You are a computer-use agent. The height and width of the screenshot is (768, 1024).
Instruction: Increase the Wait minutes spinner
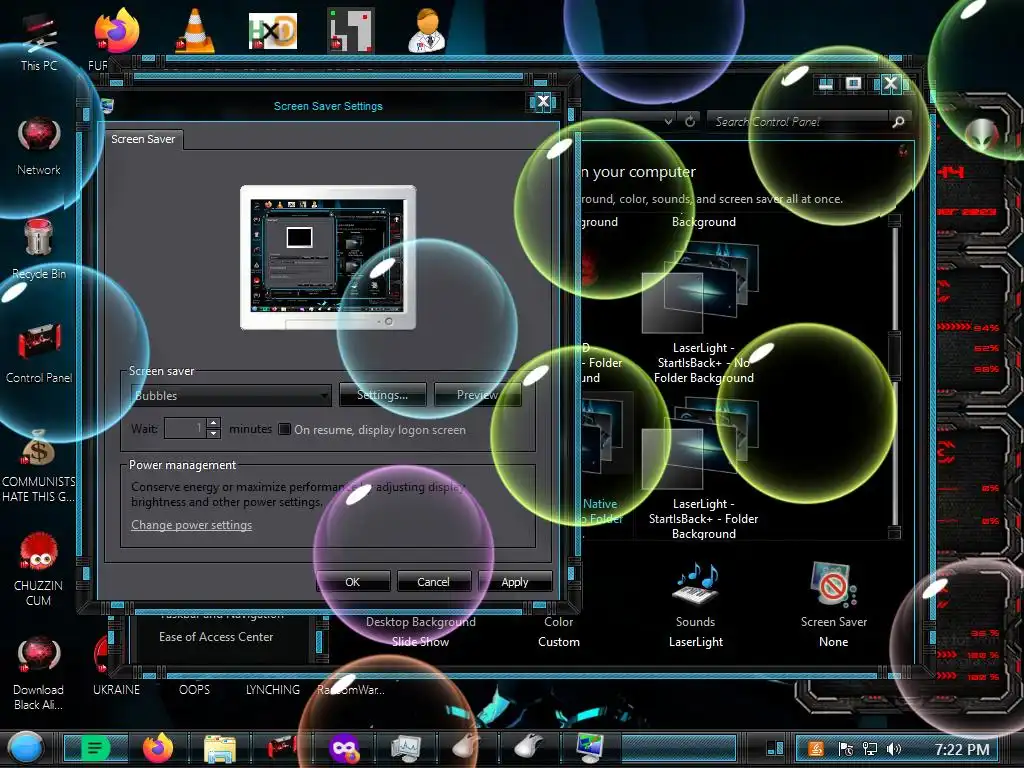pos(213,423)
